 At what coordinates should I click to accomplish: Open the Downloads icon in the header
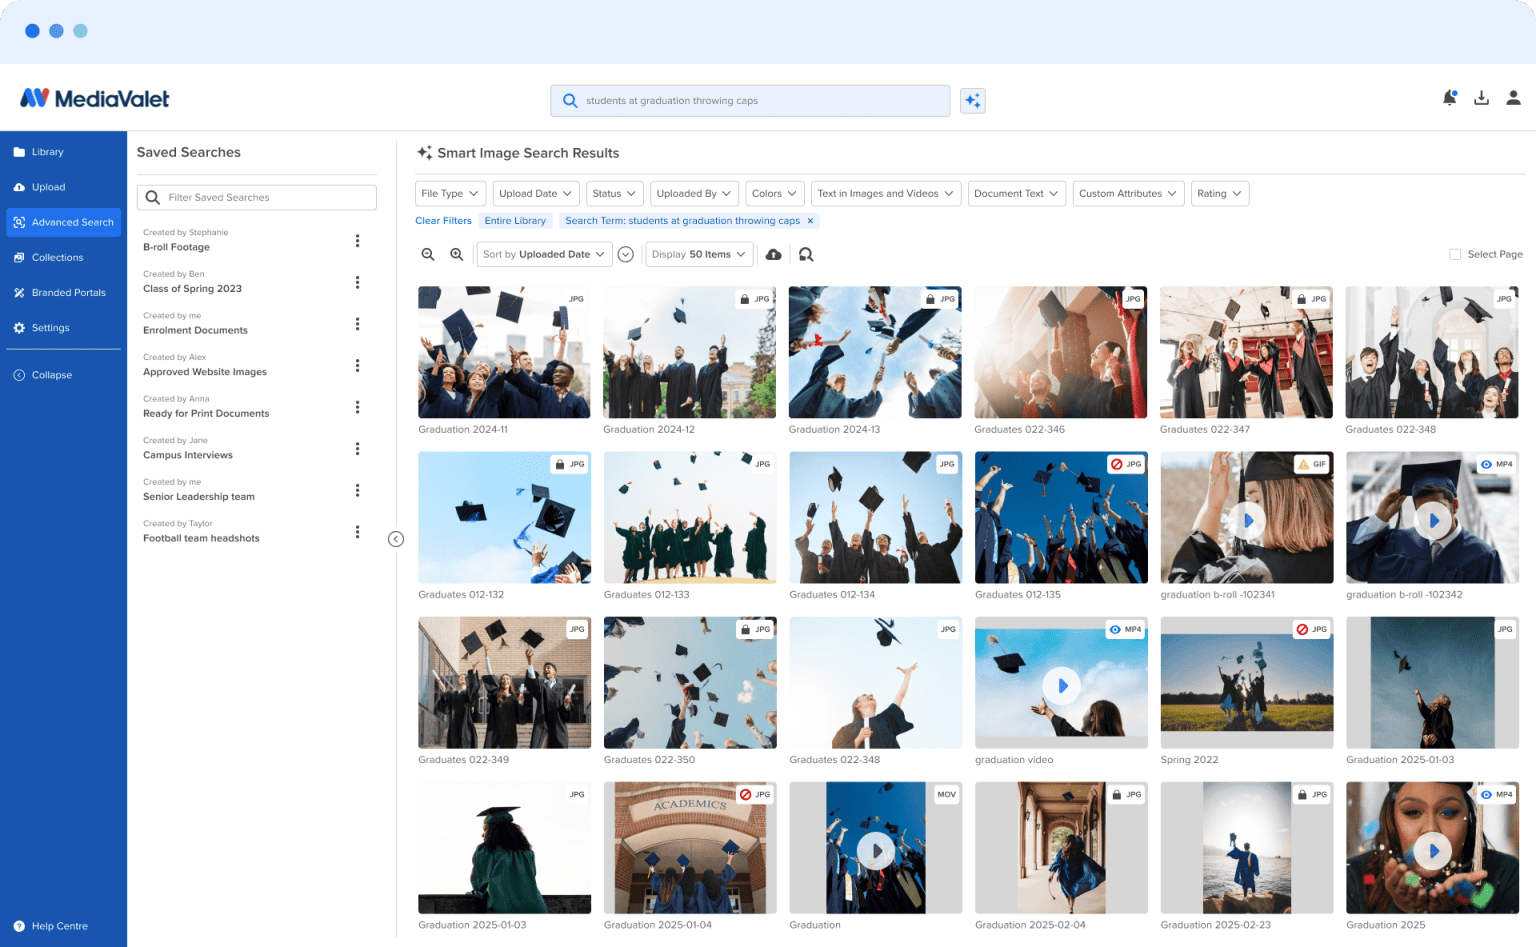click(1481, 97)
